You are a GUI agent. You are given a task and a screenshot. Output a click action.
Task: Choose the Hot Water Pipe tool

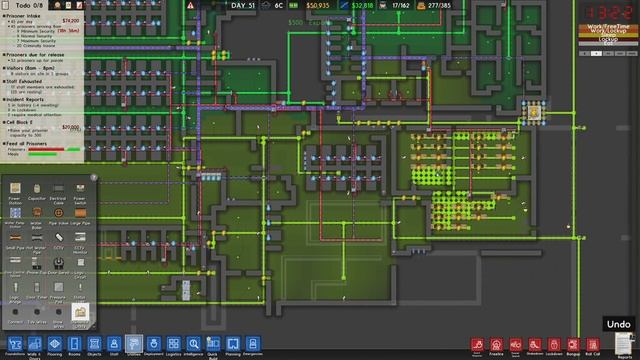click(x=37, y=238)
